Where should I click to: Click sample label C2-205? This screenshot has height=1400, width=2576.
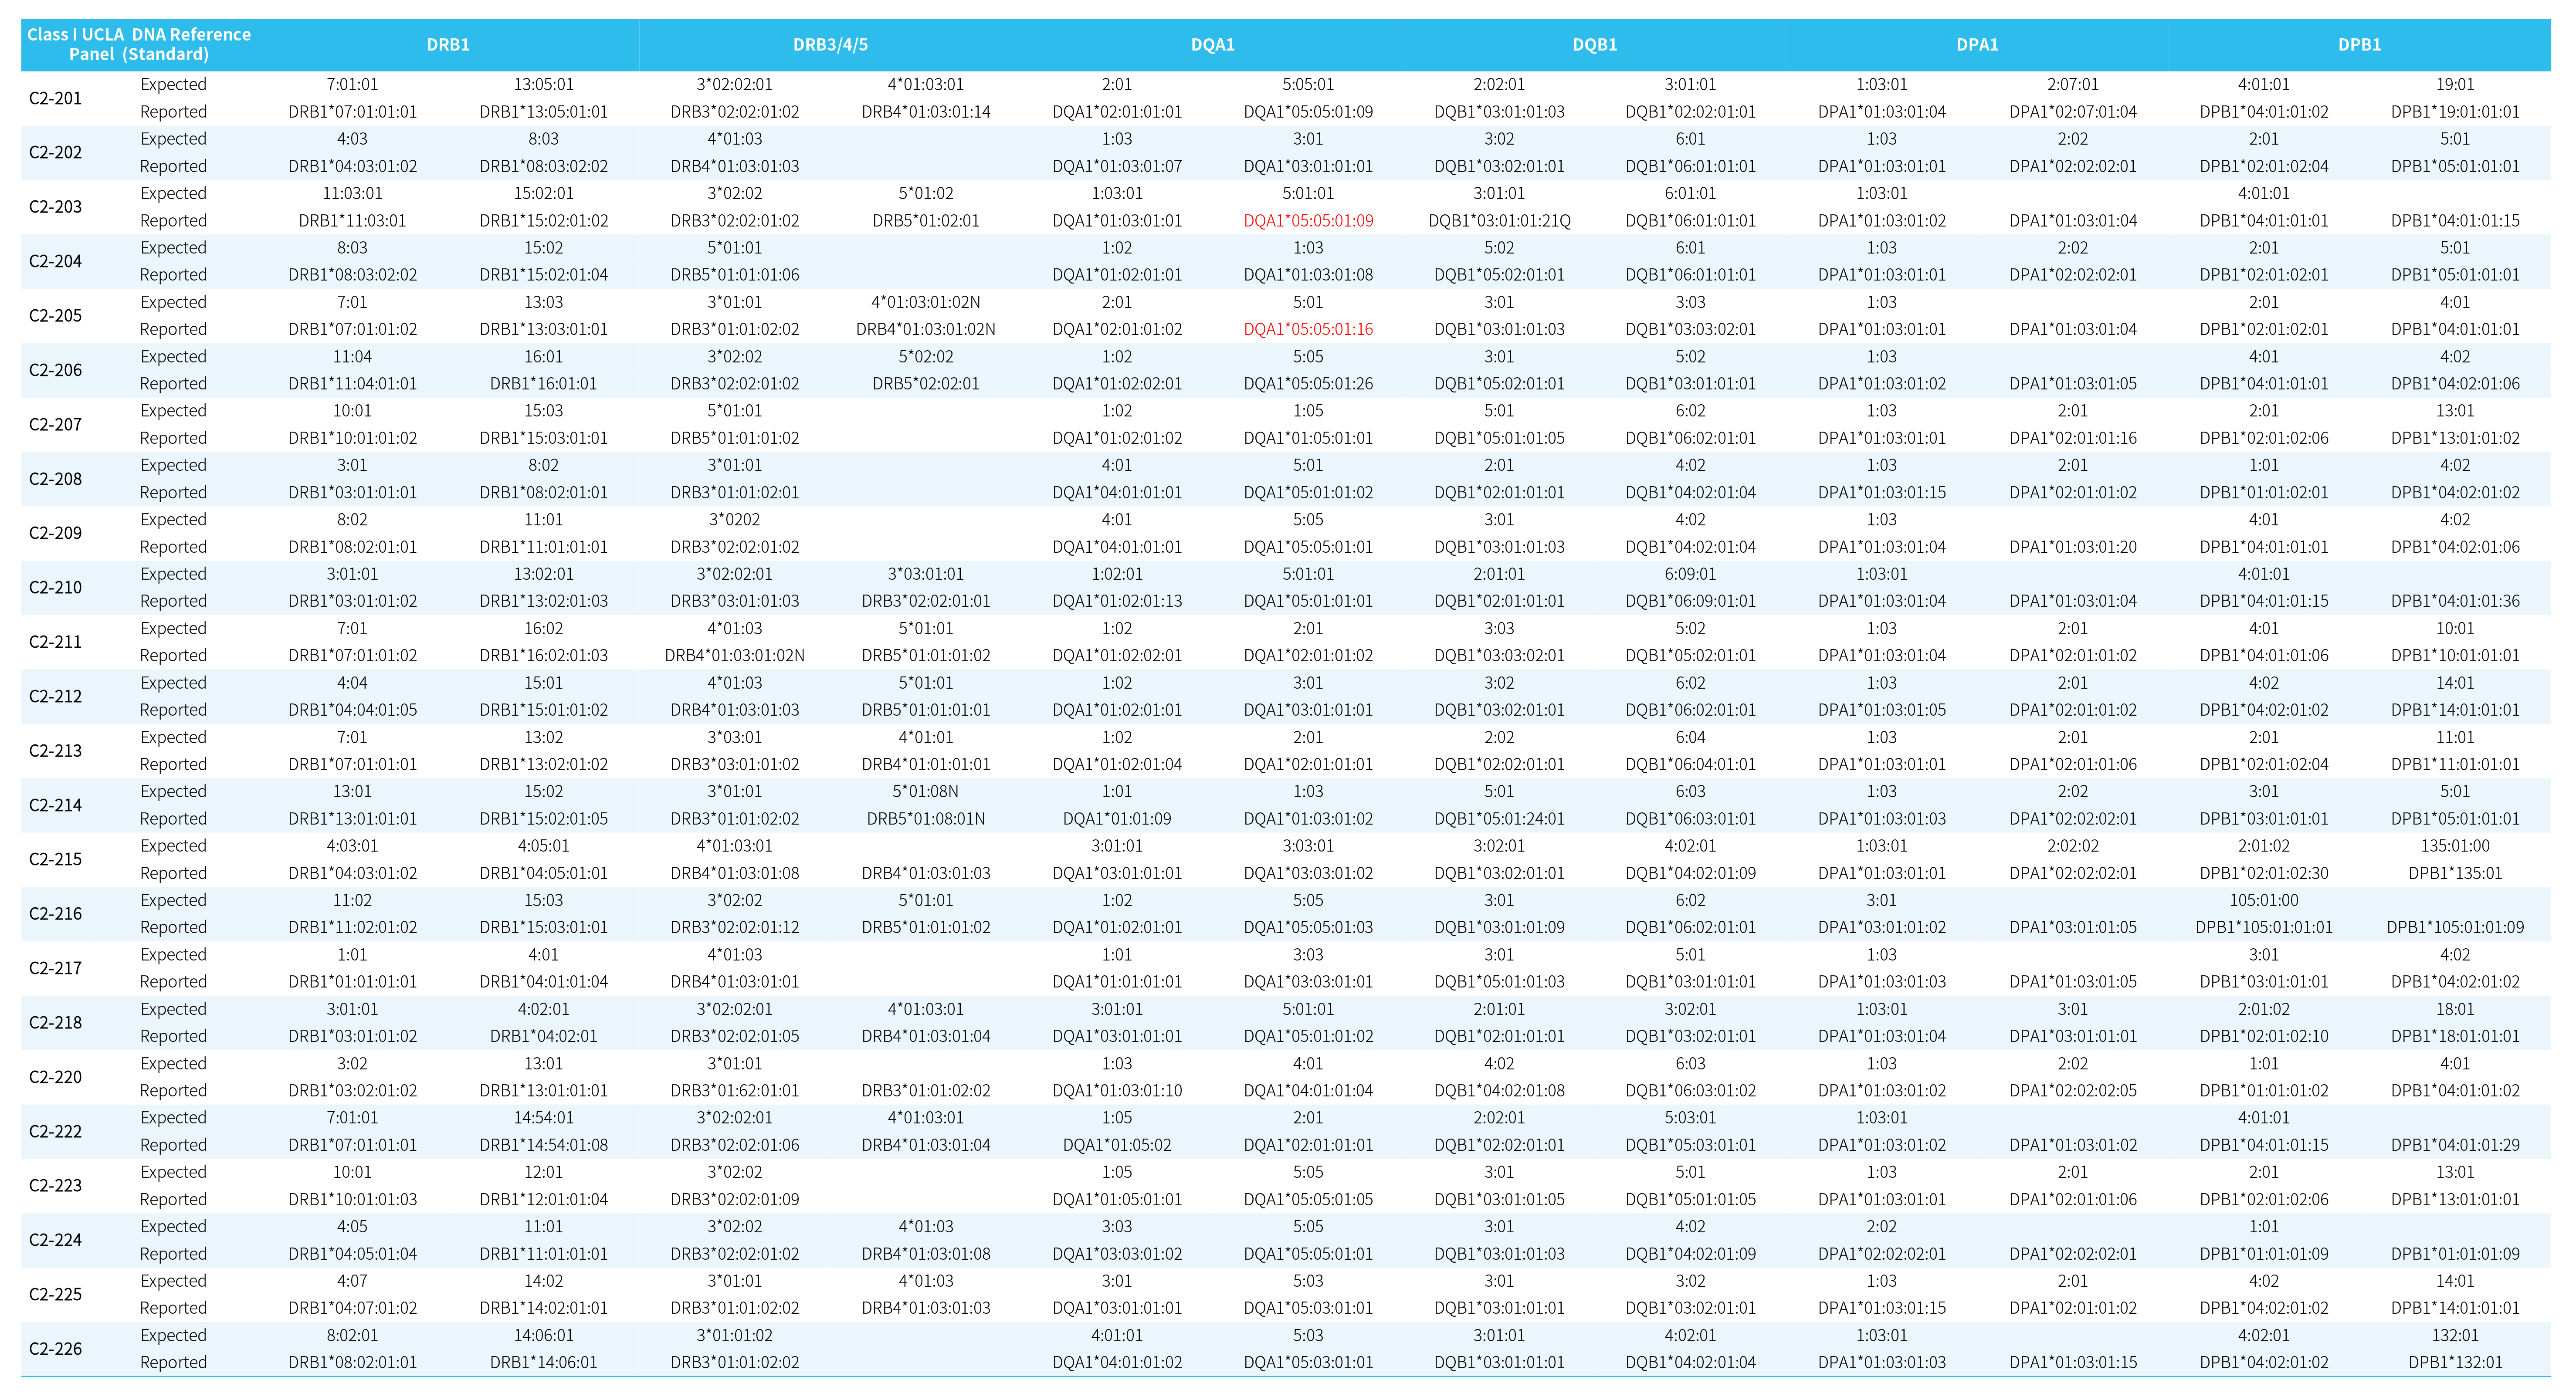click(x=55, y=316)
